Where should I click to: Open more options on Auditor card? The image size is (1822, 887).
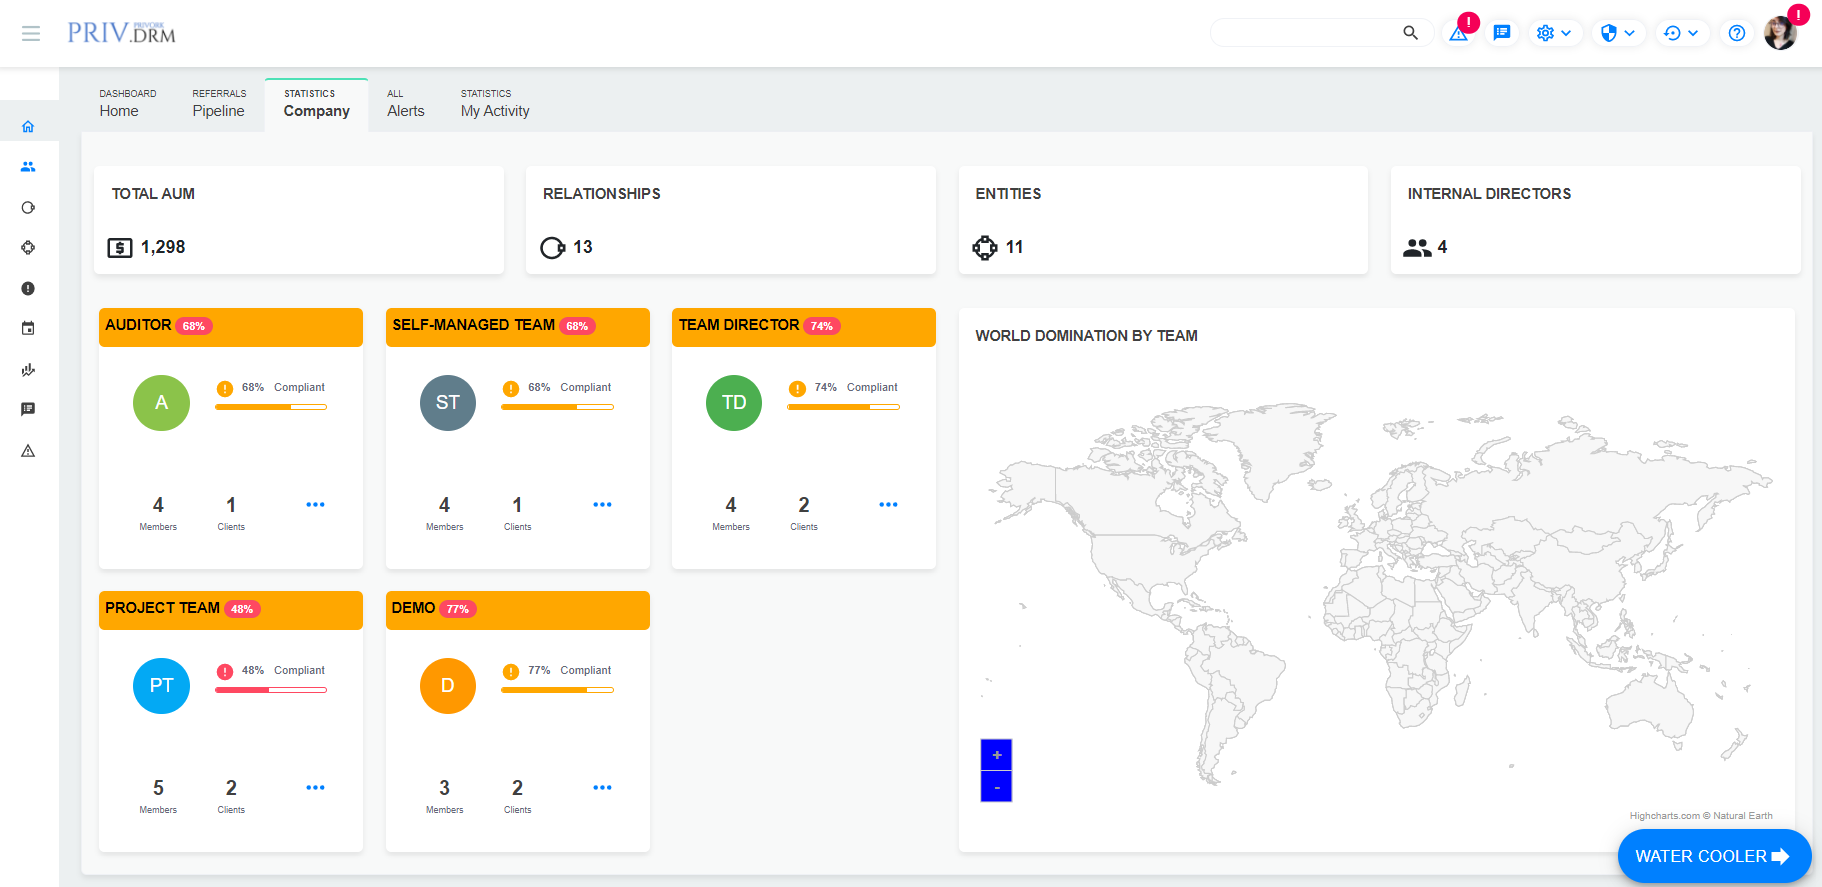click(x=315, y=505)
